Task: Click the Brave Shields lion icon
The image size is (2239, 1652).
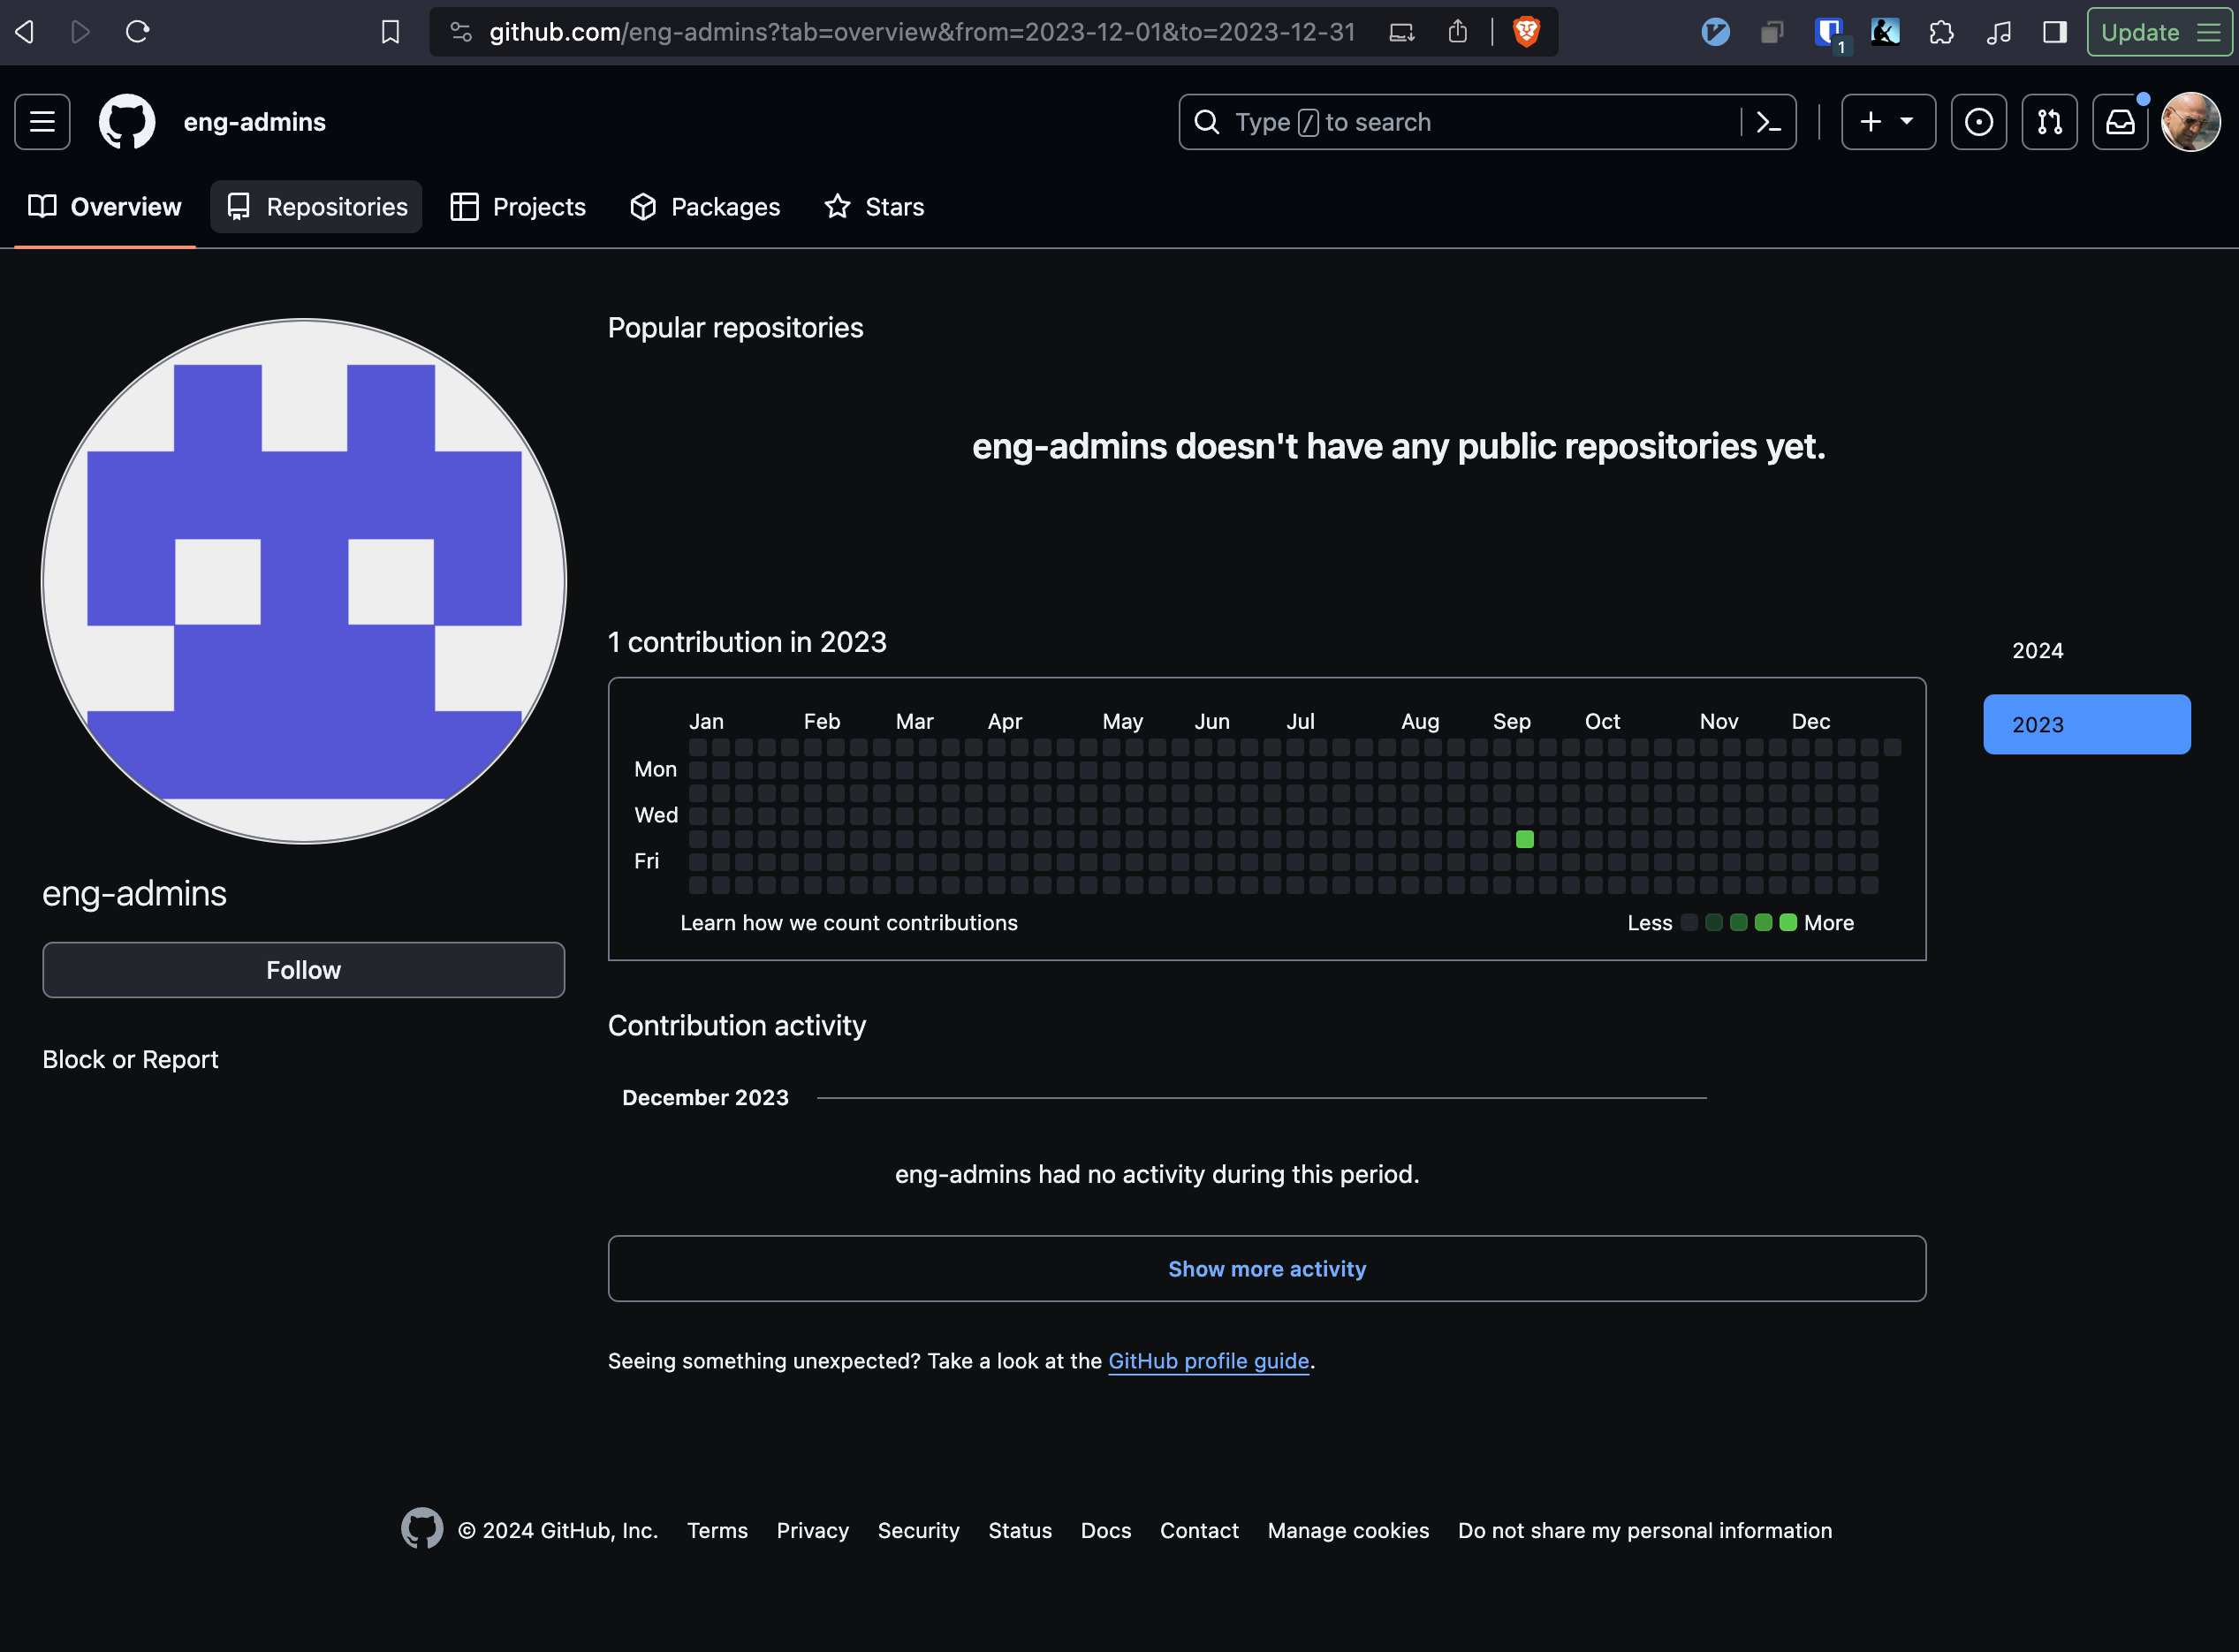Action: (x=1526, y=32)
